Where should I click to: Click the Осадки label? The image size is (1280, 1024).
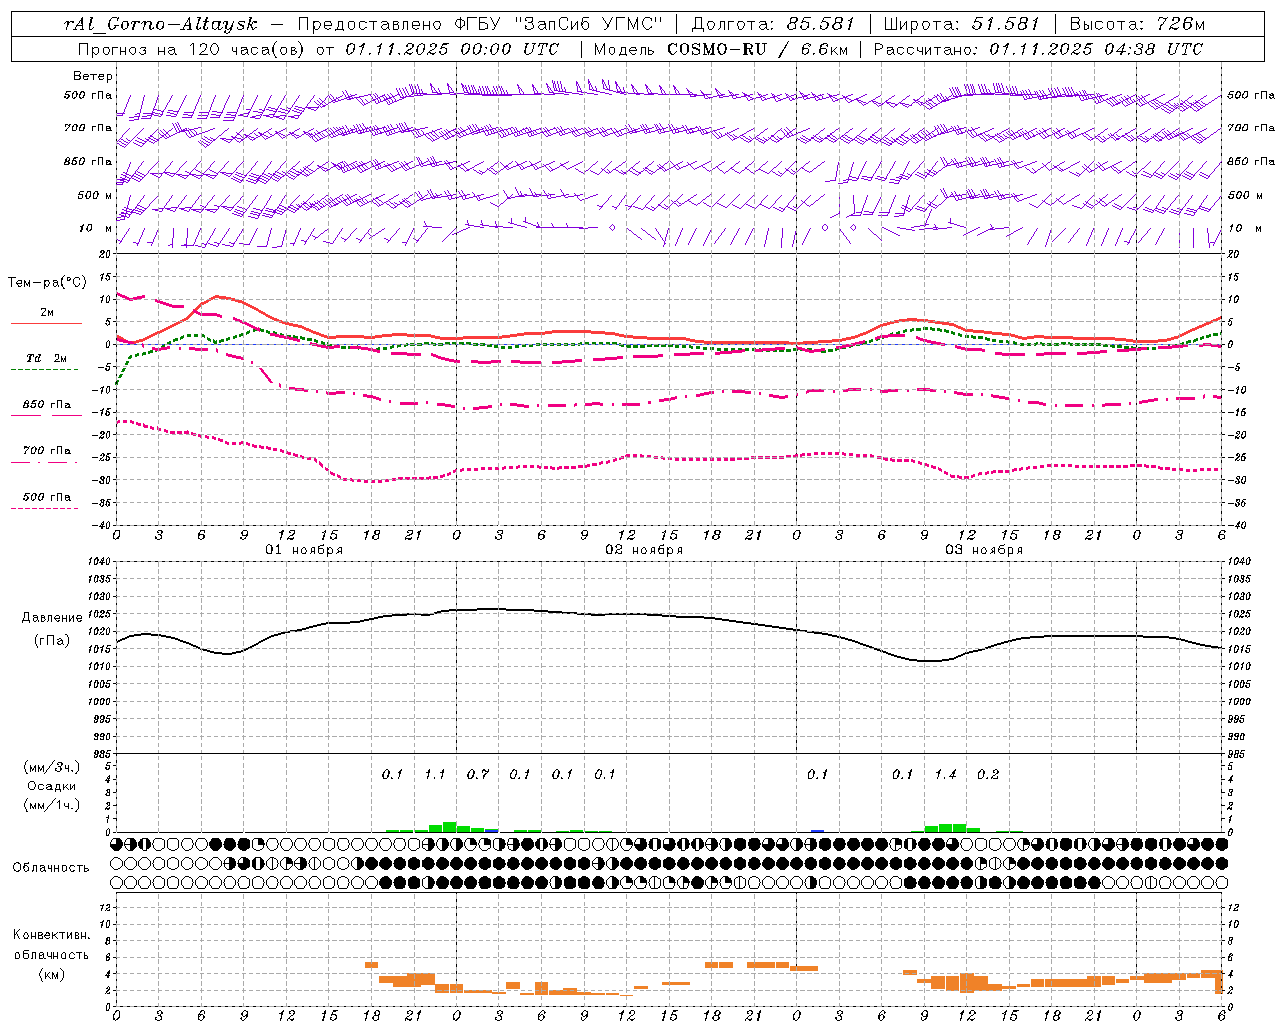pyautogui.click(x=52, y=786)
